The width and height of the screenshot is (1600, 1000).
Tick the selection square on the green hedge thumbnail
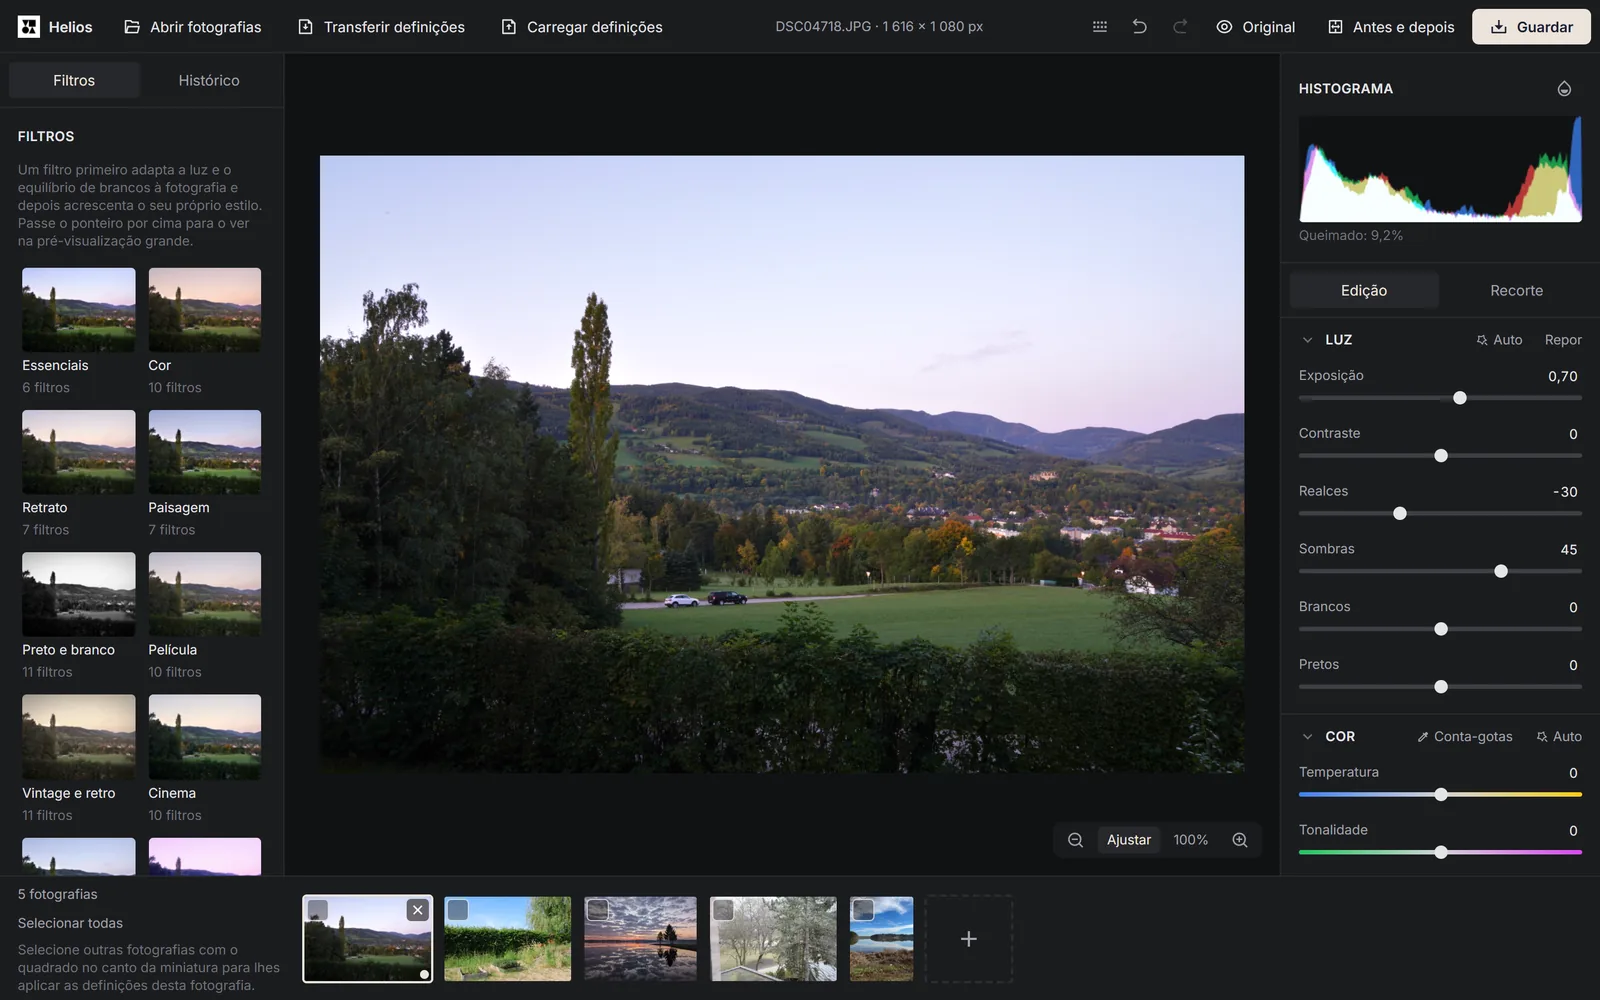tap(458, 910)
